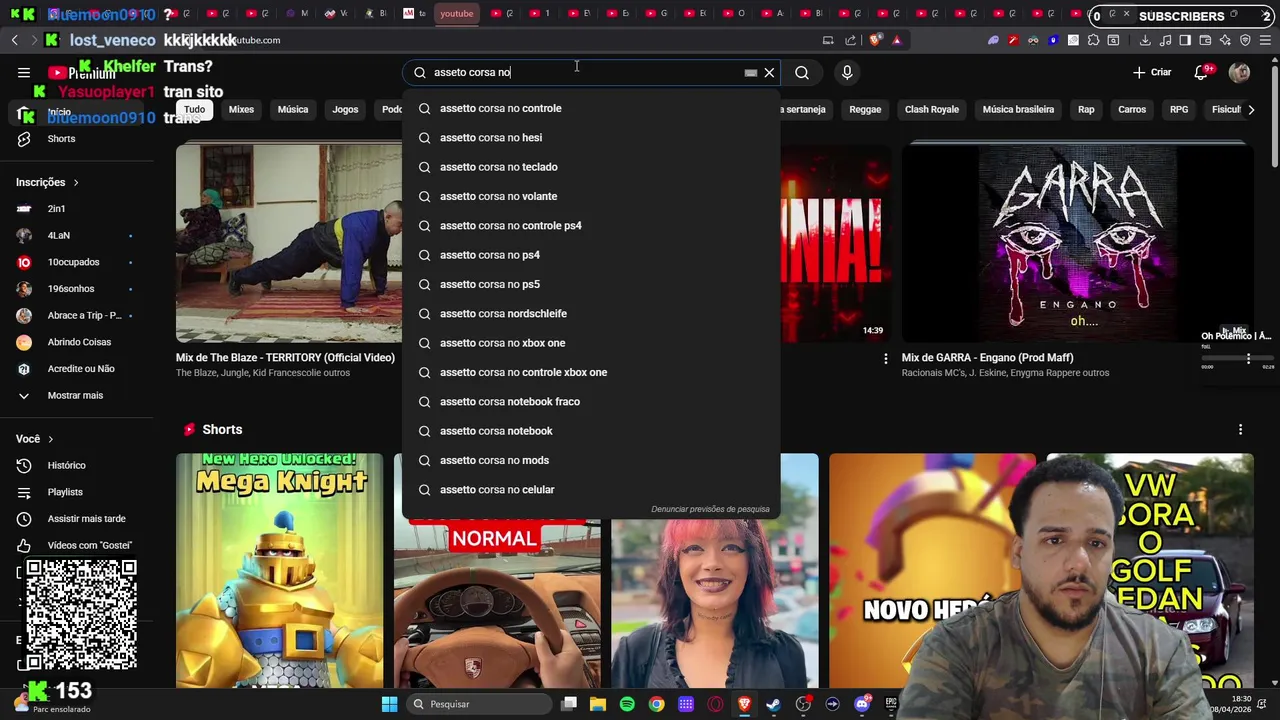Open Brave Rewards triangle icon
Image resolution: width=1280 pixels, height=720 pixels.
[896, 40]
